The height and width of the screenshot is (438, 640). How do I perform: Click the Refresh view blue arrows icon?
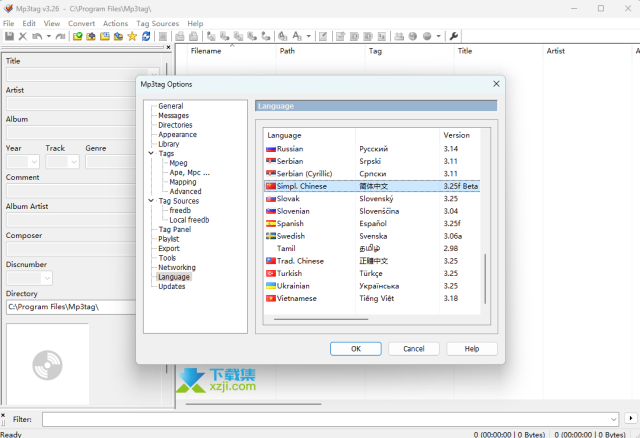pyautogui.click(x=146, y=36)
